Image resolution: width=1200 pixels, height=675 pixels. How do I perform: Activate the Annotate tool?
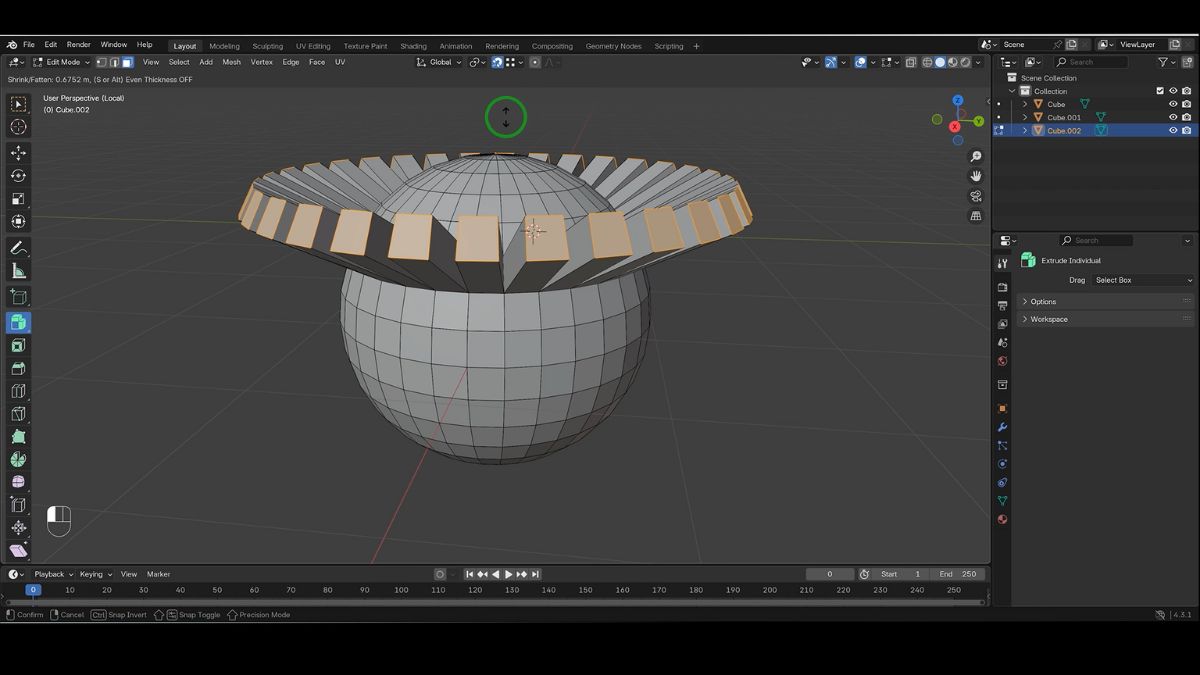(18, 248)
